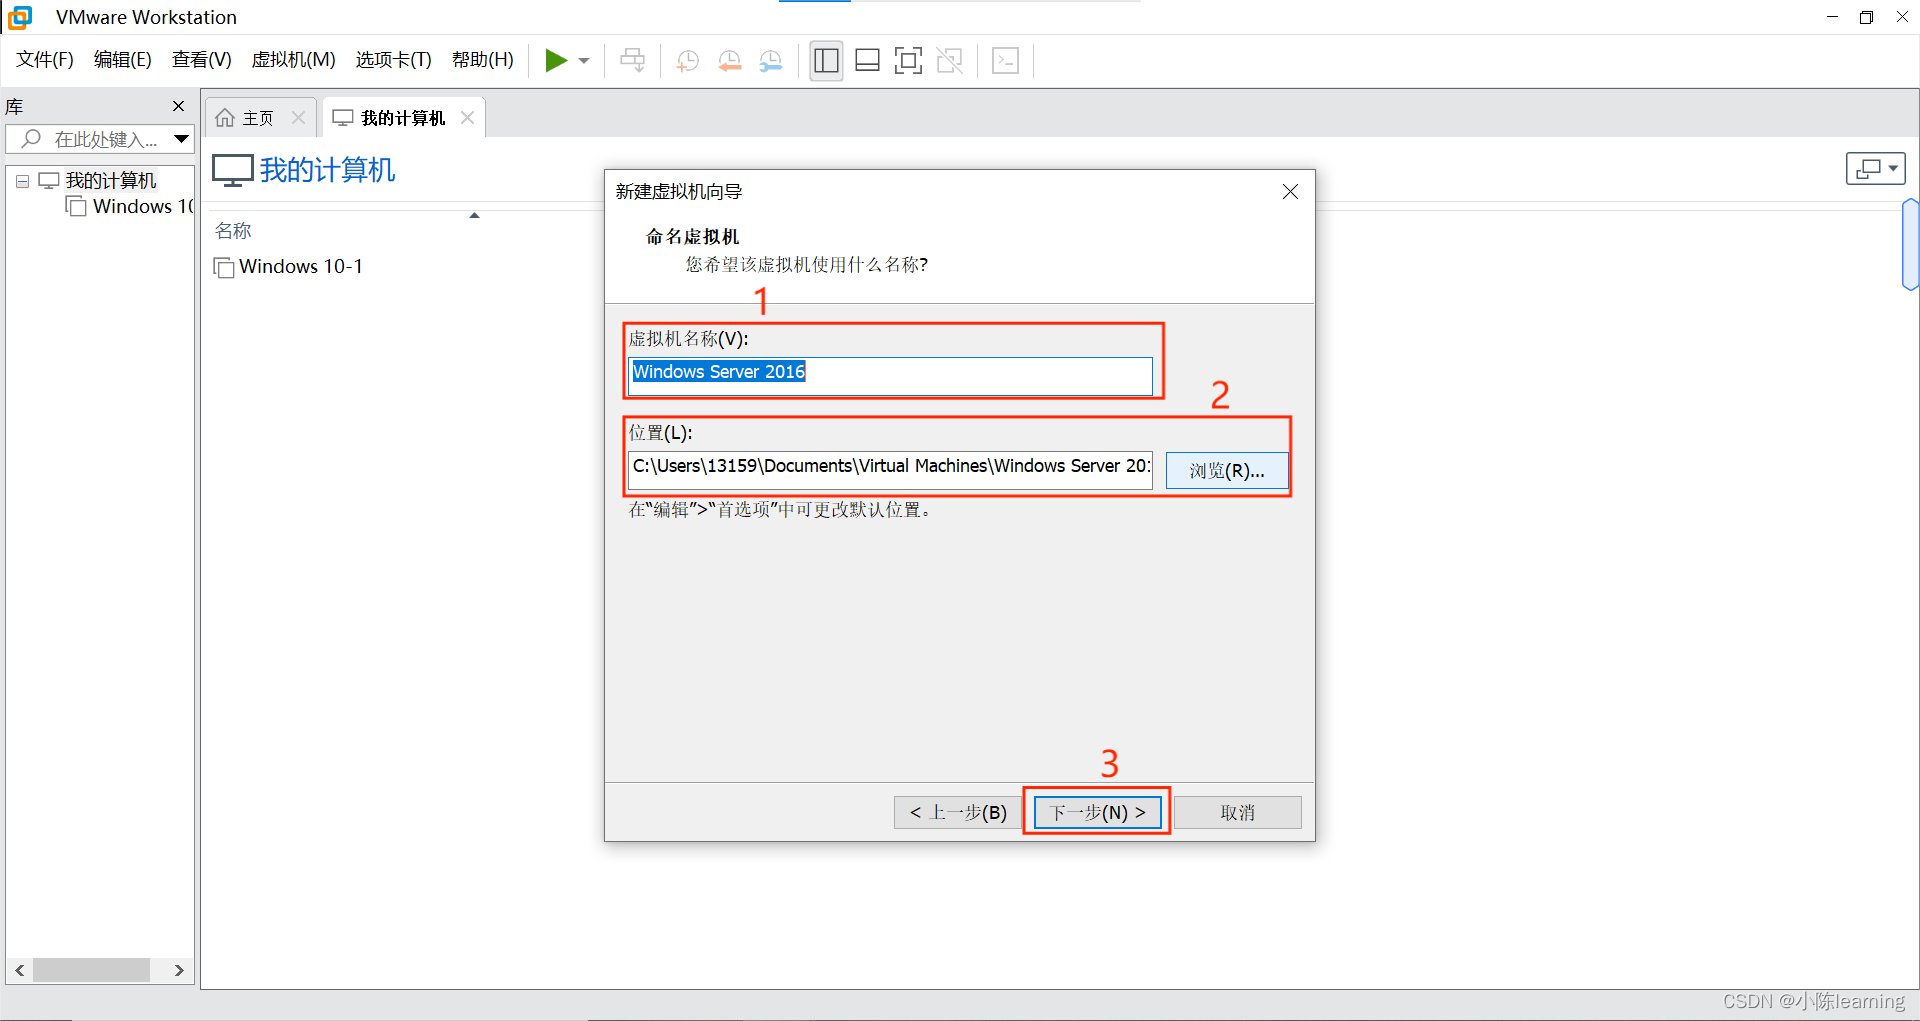The image size is (1920, 1021).
Task: Click the main pane vertical scrollbar thumb
Action: tap(1910, 245)
